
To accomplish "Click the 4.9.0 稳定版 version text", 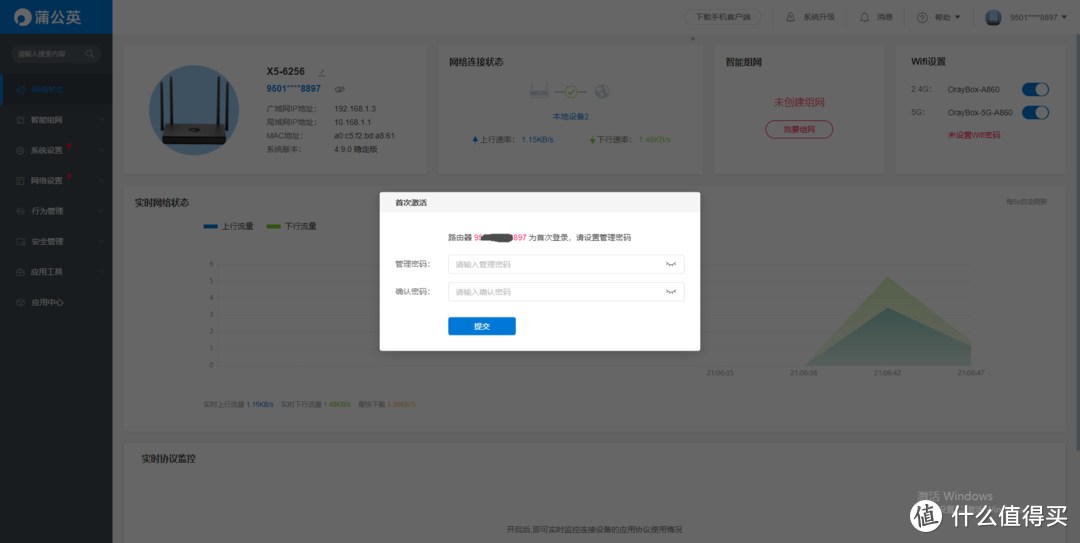I will (x=355, y=149).
